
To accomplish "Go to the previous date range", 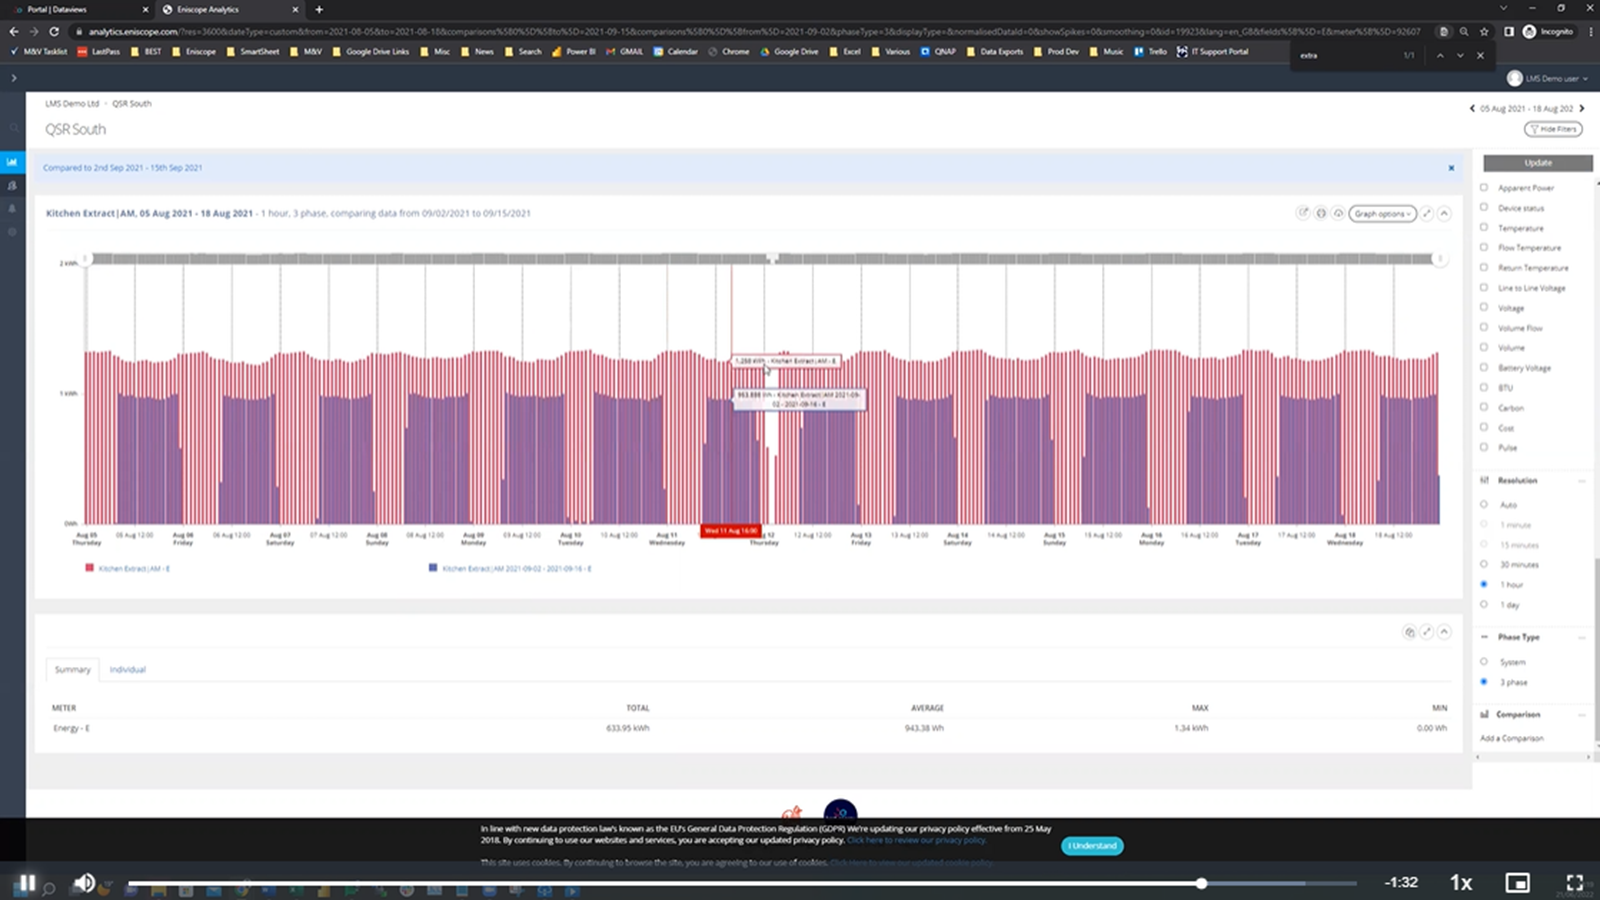I will pyautogui.click(x=1472, y=108).
